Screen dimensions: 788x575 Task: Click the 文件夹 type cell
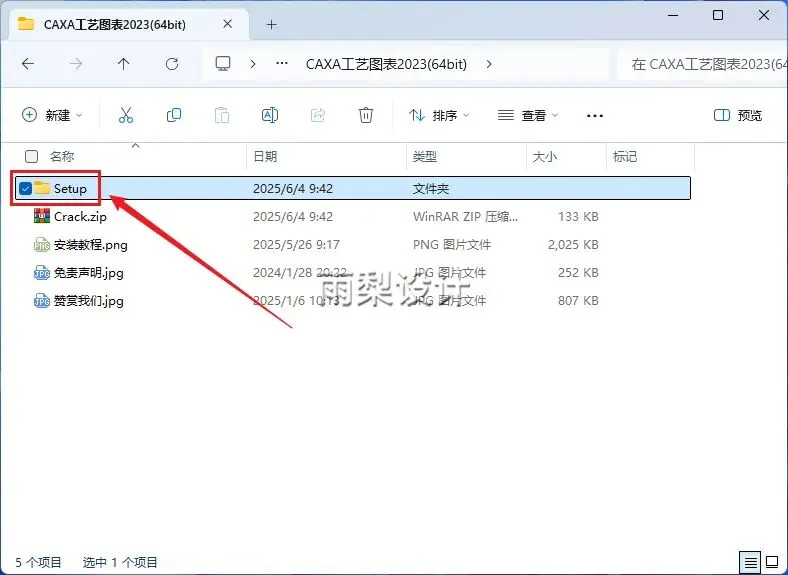(431, 188)
